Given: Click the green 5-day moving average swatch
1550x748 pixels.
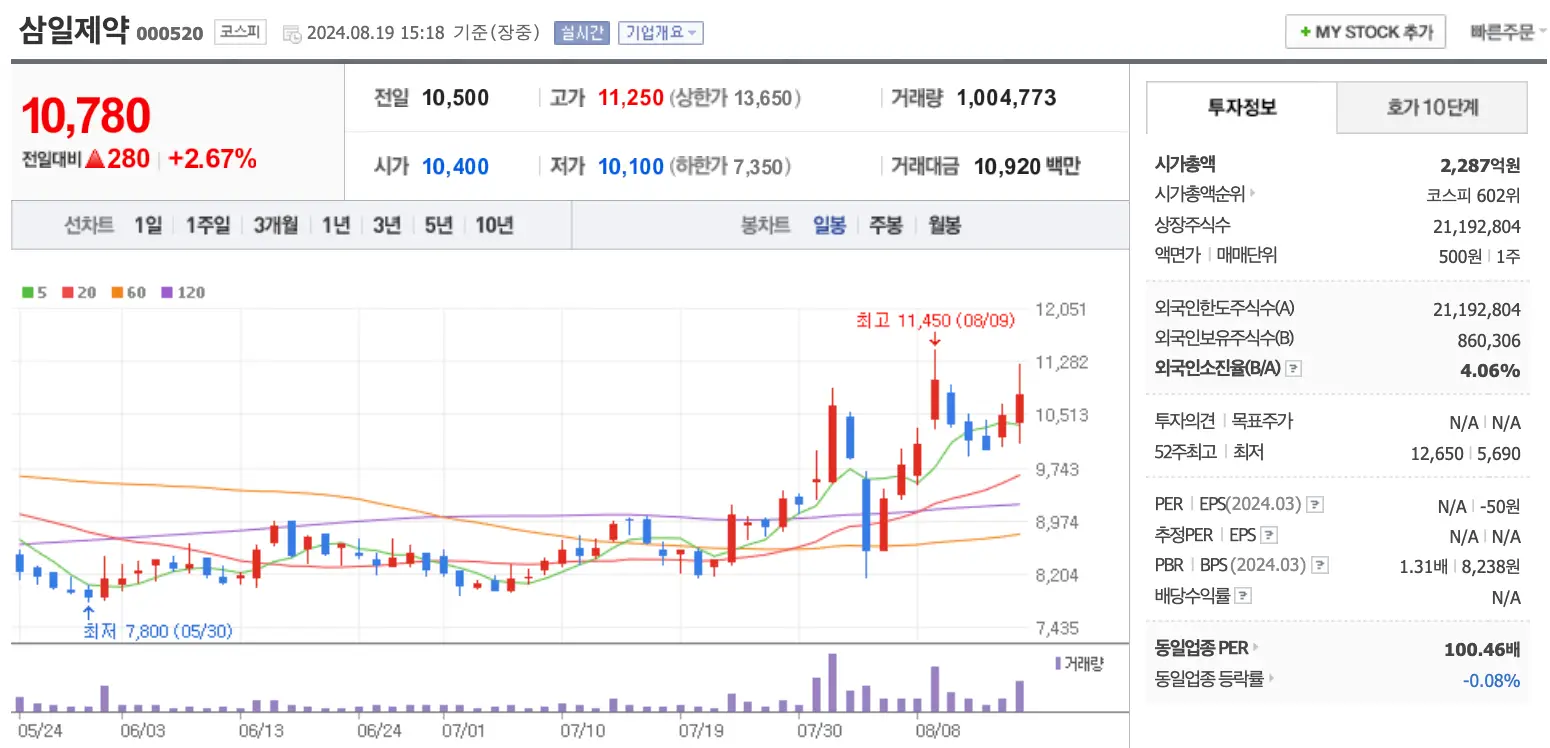Looking at the screenshot, I should tap(28, 293).
